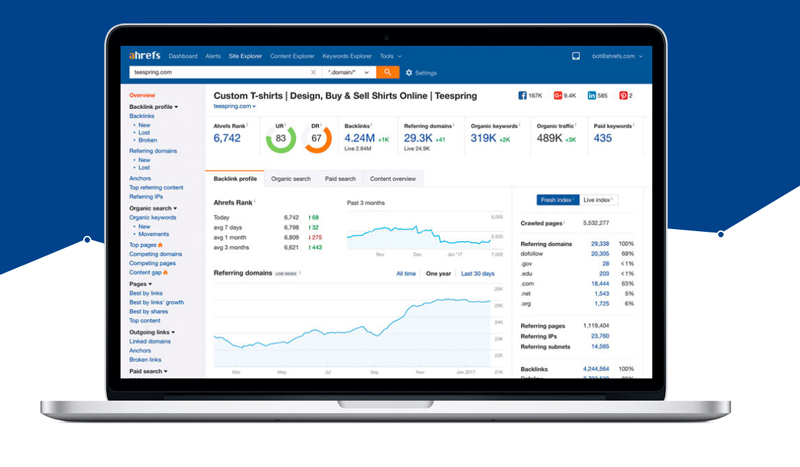Open the Dashboard menu item
Viewport: 800px width, 467px height.
click(x=183, y=56)
